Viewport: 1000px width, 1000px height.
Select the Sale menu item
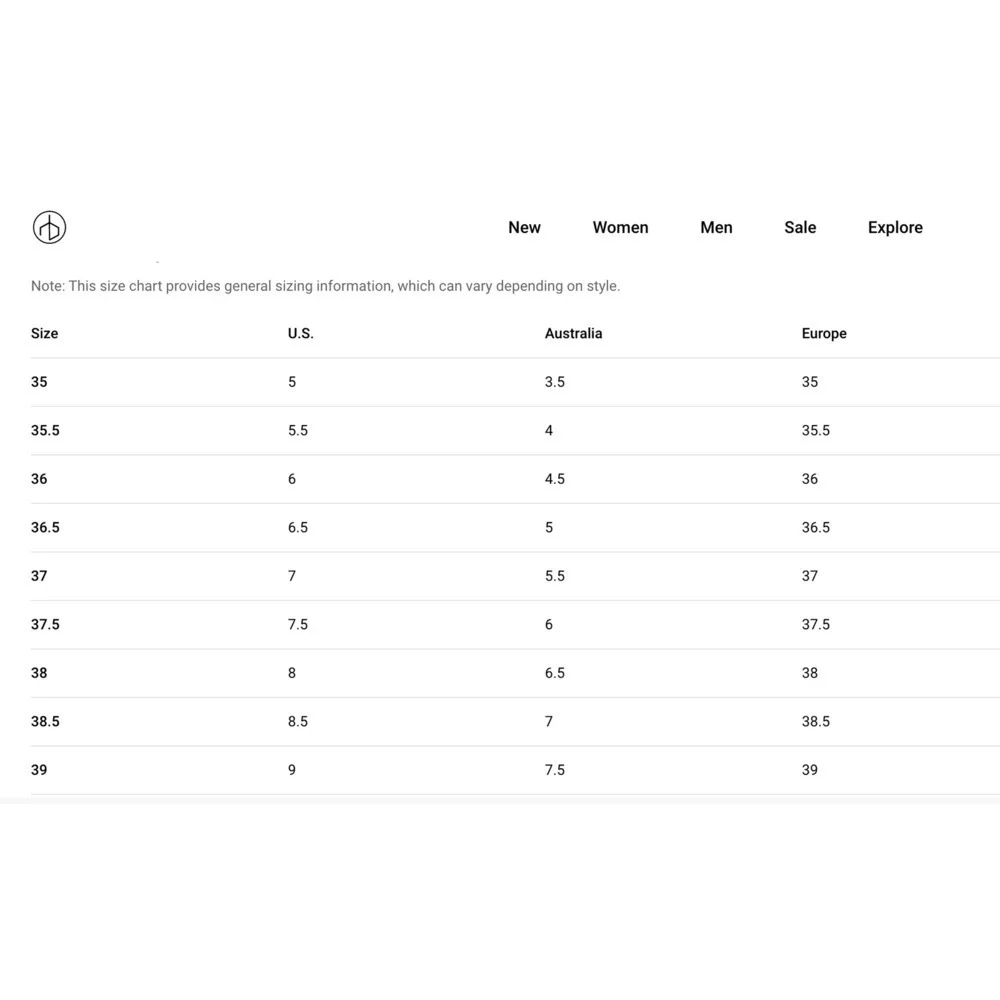(800, 227)
